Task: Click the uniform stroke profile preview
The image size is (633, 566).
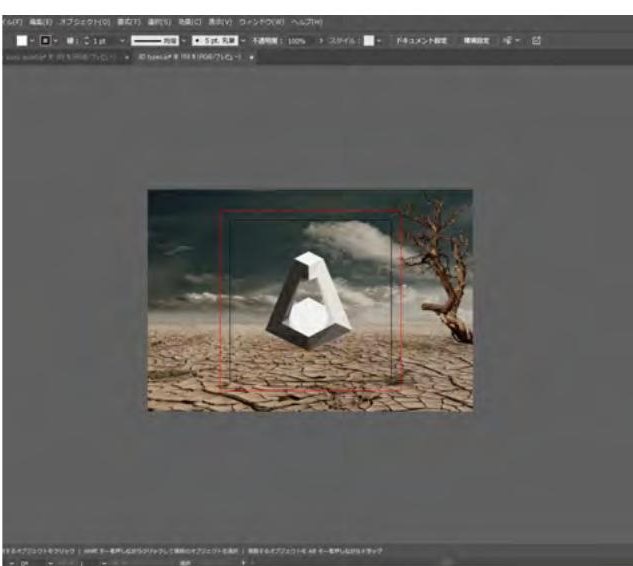Action: [x=155, y=41]
